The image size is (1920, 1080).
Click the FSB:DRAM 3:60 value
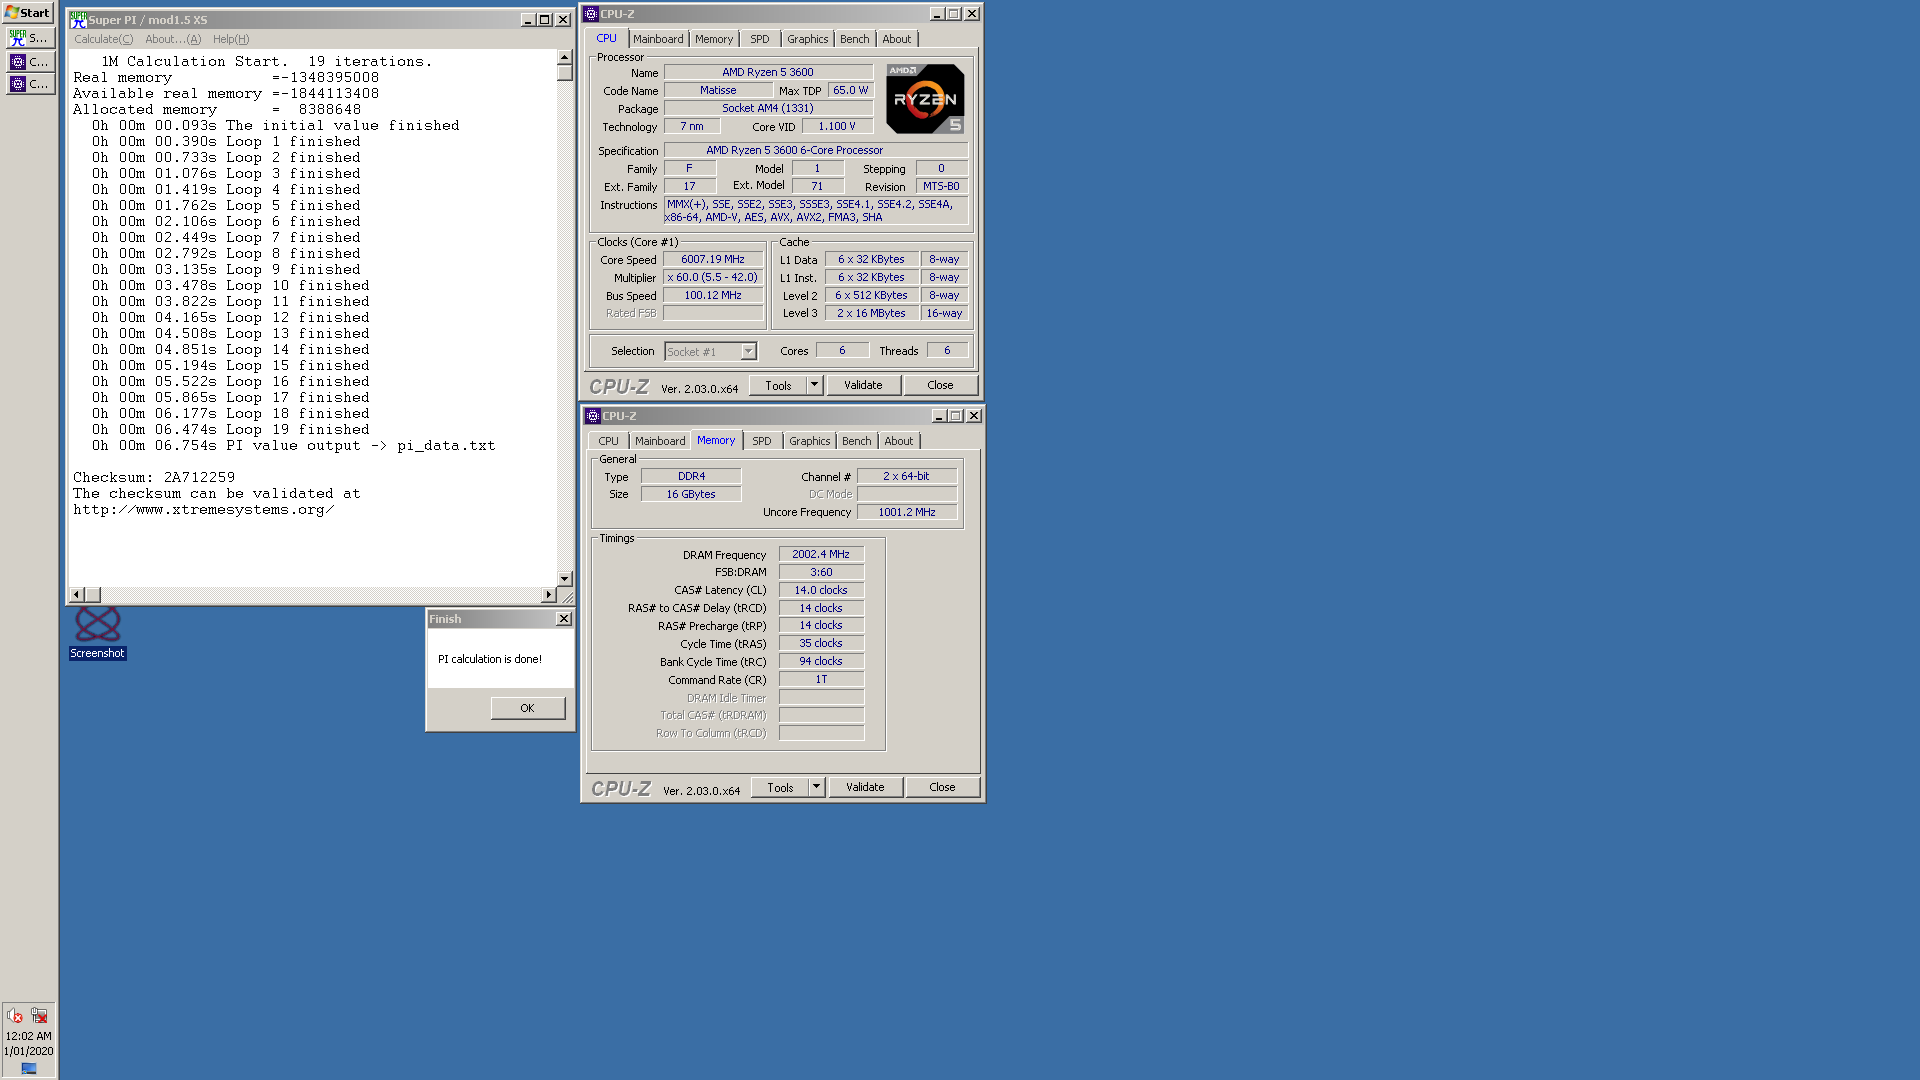point(821,572)
